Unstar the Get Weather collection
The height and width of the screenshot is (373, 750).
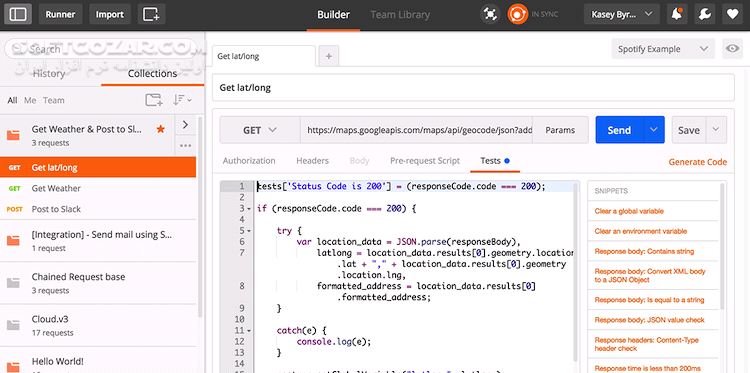[161, 129]
